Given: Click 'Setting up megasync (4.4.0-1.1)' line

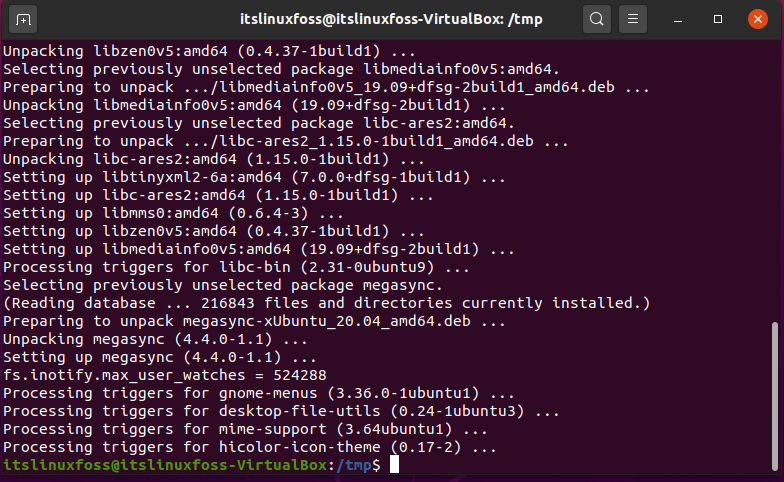Looking at the screenshot, I should coord(160,357).
